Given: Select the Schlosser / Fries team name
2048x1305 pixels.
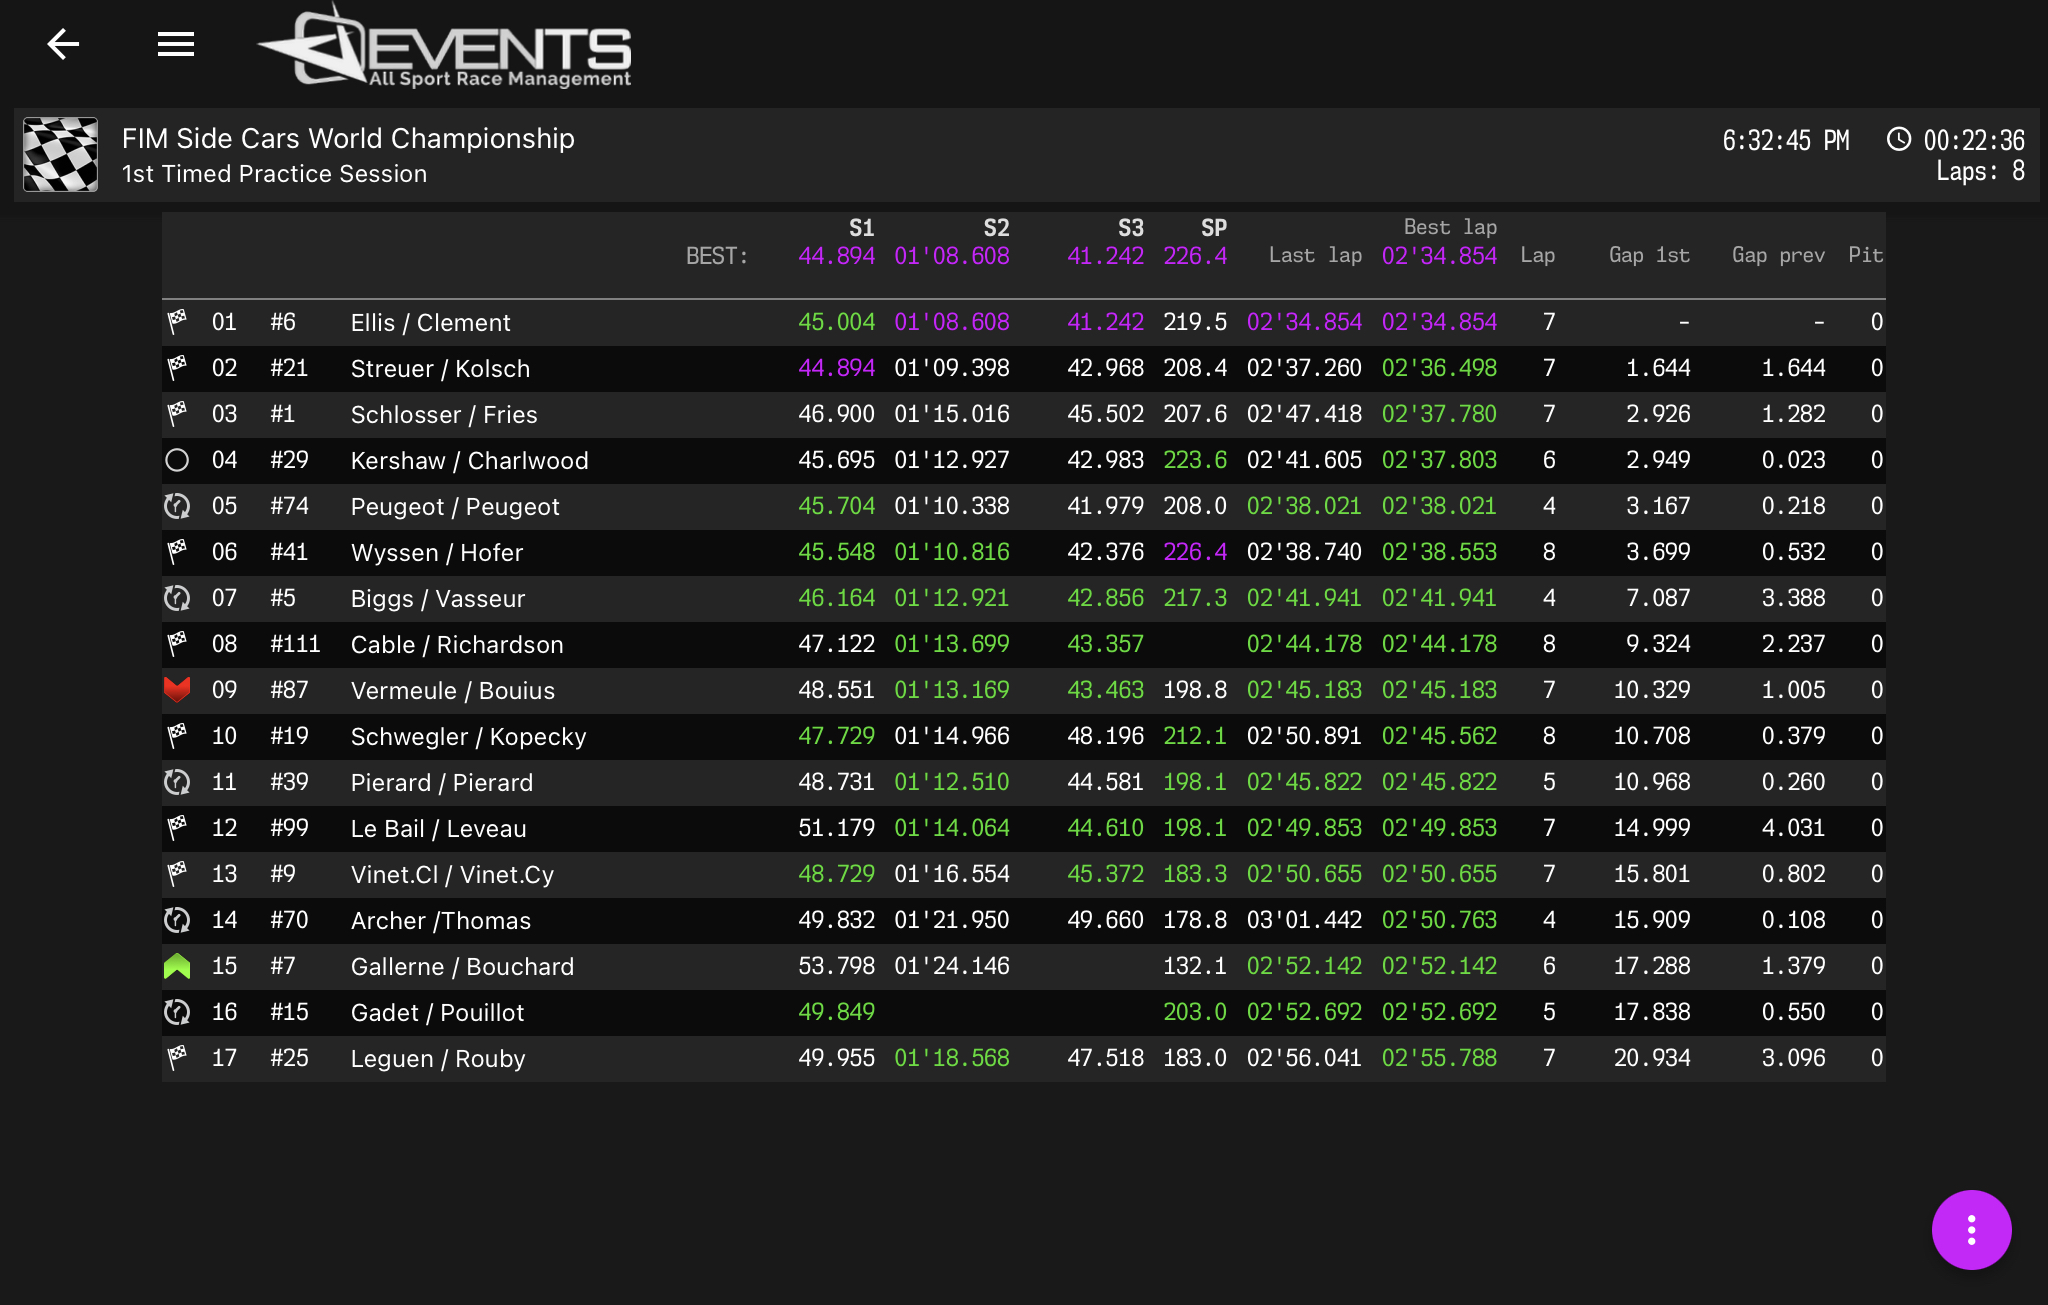Looking at the screenshot, I should [444, 414].
